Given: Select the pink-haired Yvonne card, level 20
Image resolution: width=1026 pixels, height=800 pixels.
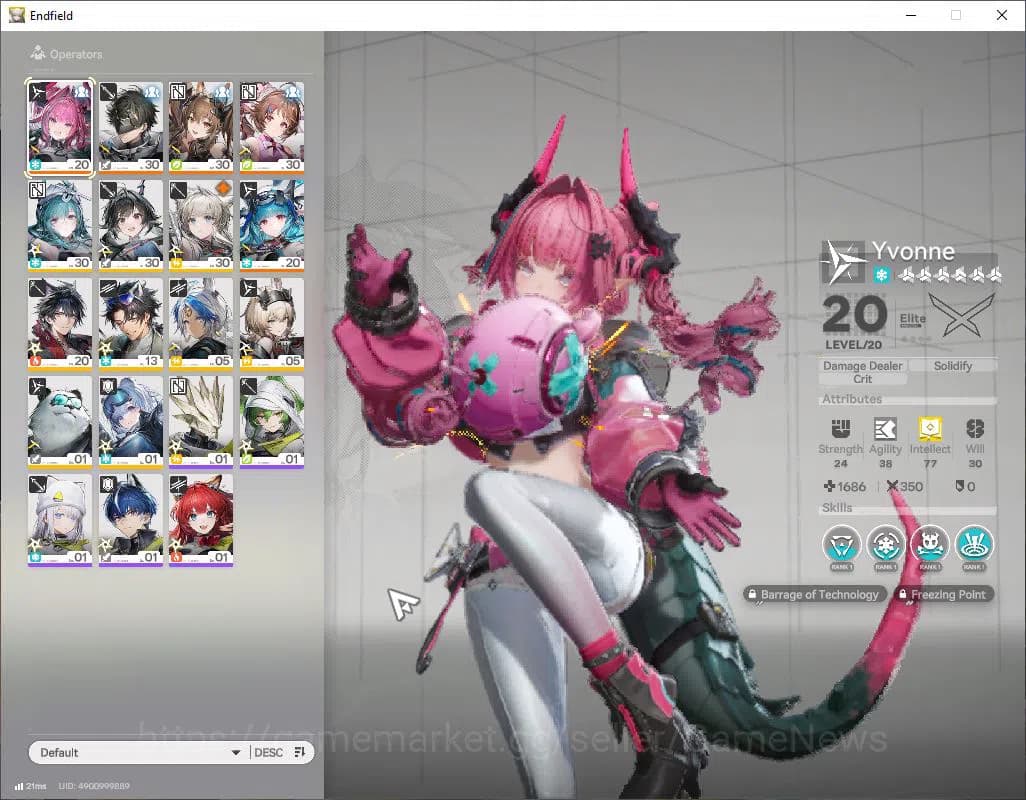Looking at the screenshot, I should coord(60,128).
